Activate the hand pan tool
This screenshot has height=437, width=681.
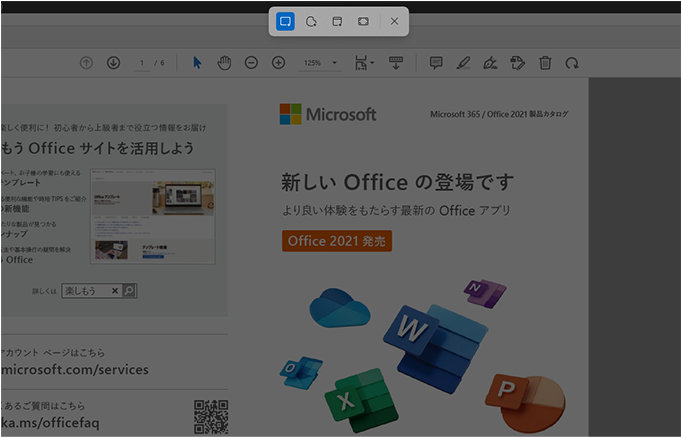click(x=224, y=63)
